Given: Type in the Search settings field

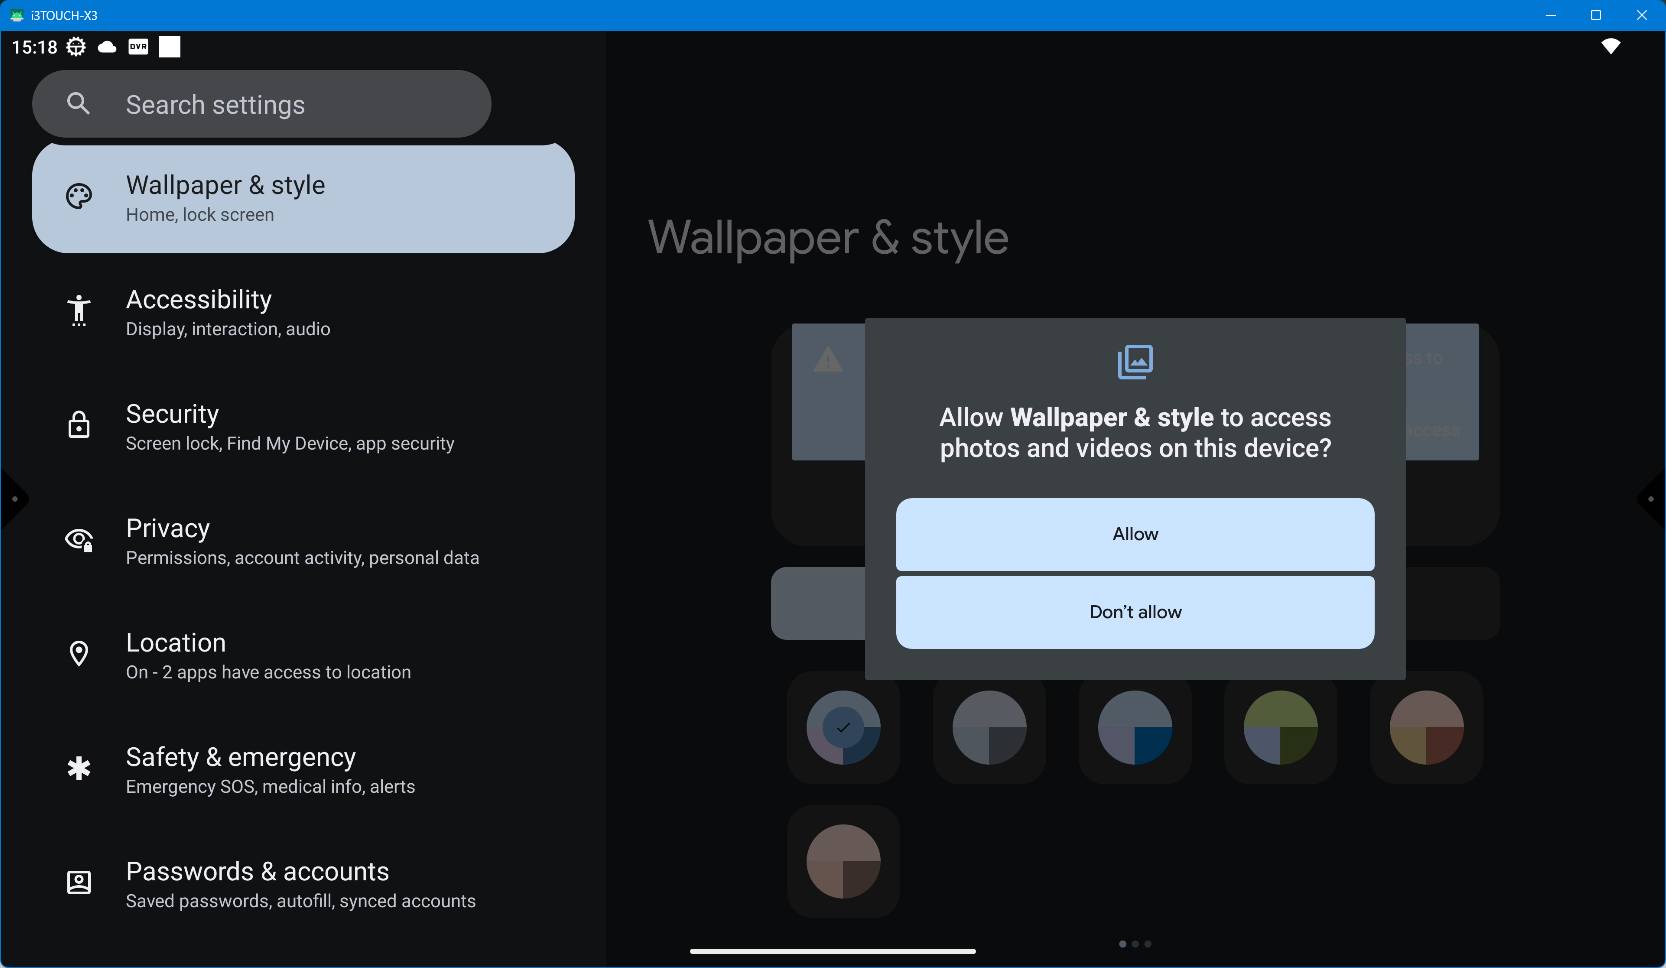Looking at the screenshot, I should click(x=290, y=105).
